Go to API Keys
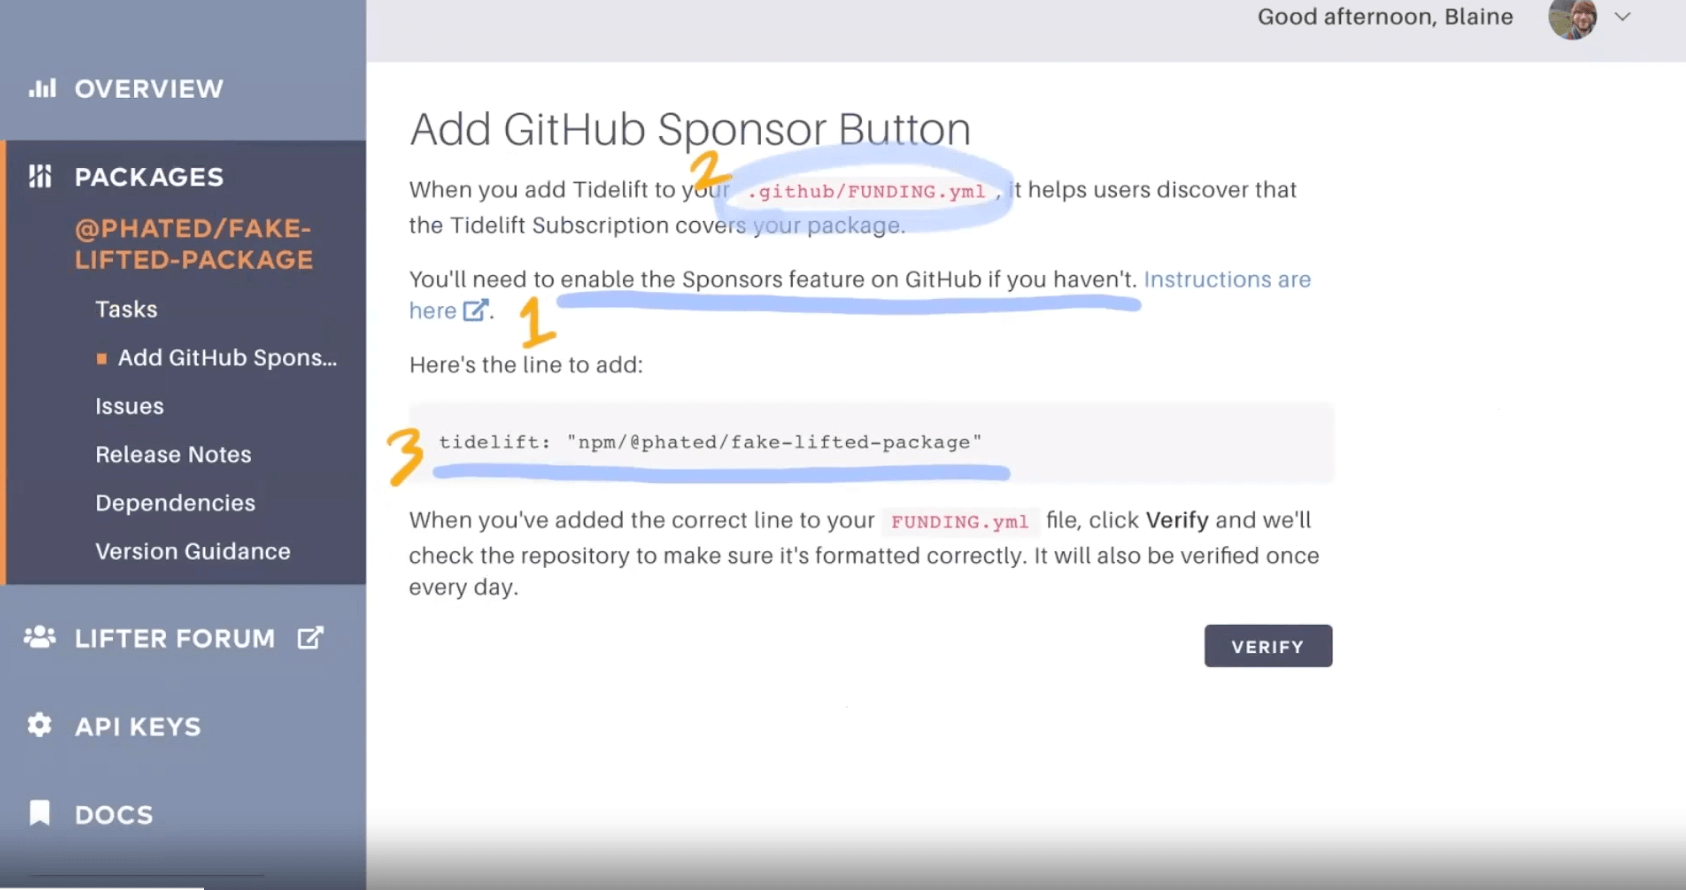 [138, 727]
